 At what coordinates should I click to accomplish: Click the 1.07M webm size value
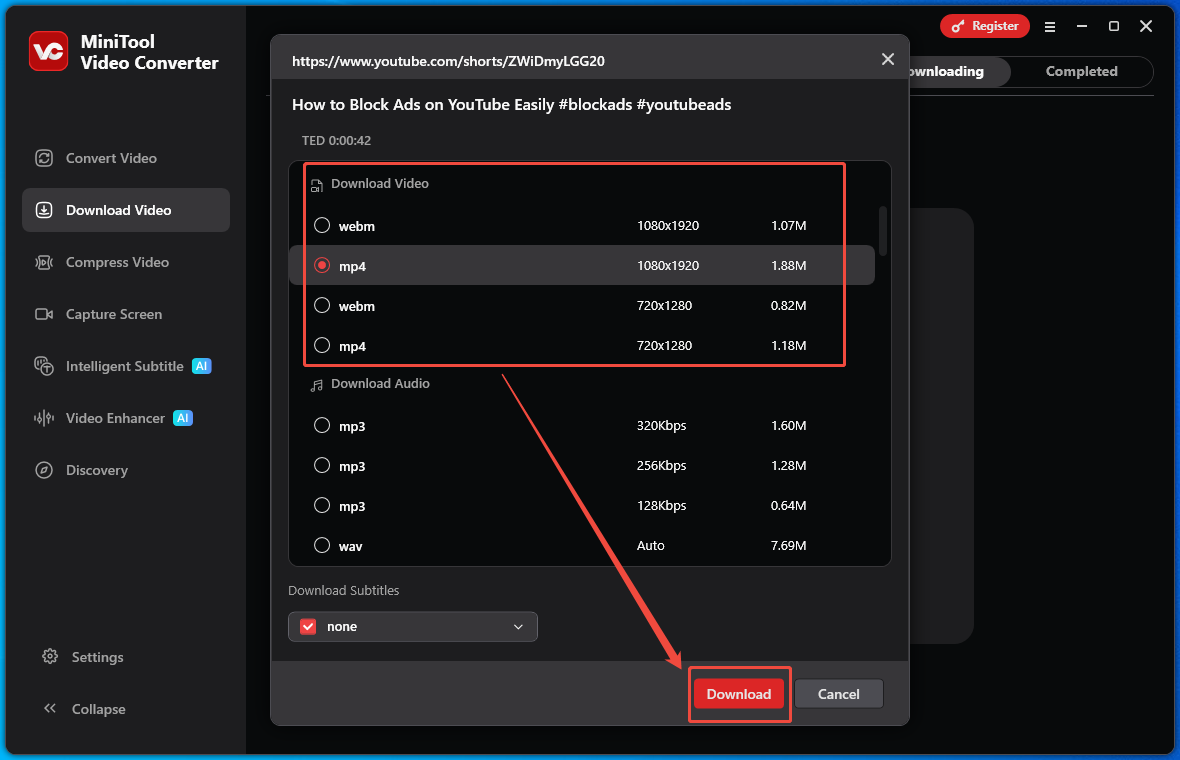[x=789, y=226]
